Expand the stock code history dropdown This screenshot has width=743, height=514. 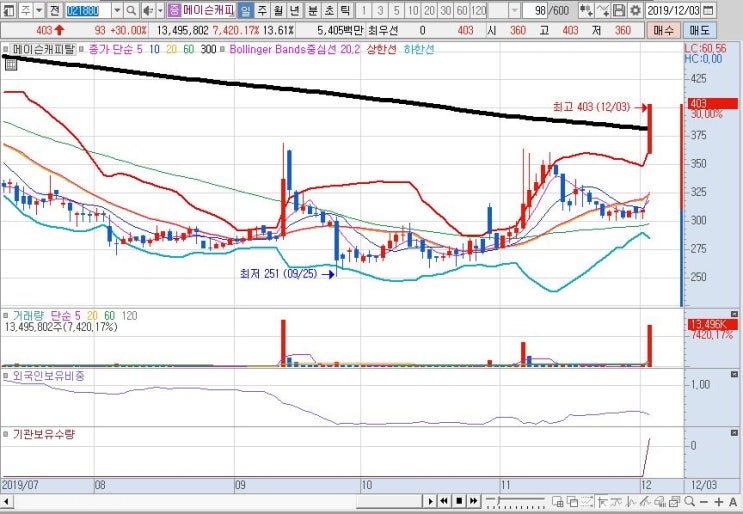tap(118, 10)
